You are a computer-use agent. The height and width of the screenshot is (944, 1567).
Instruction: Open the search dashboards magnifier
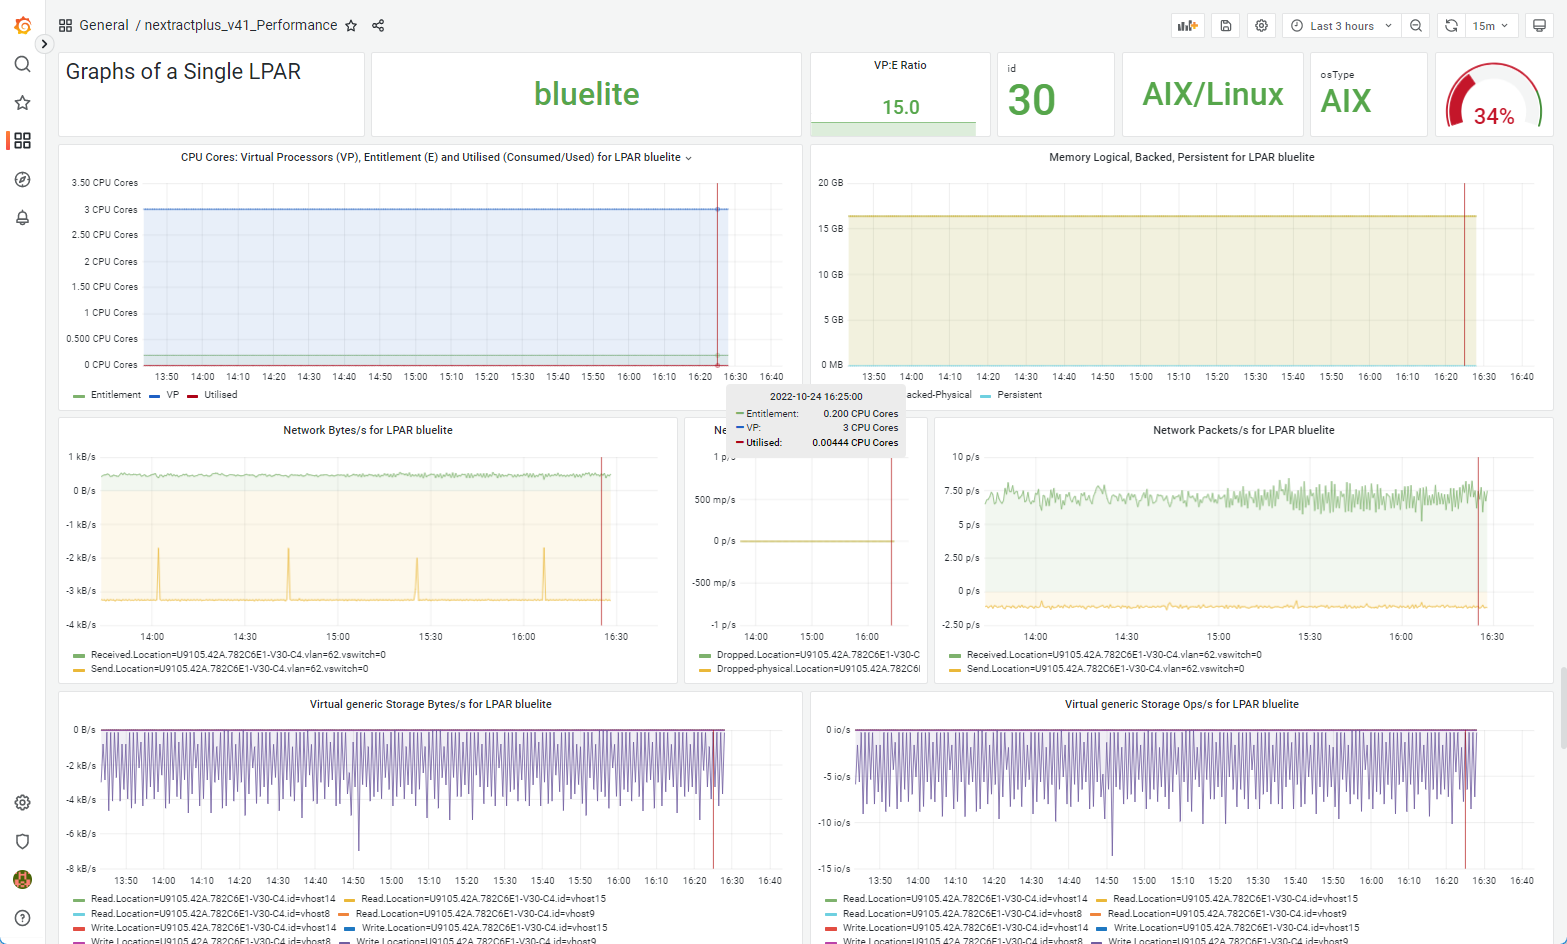(22, 64)
